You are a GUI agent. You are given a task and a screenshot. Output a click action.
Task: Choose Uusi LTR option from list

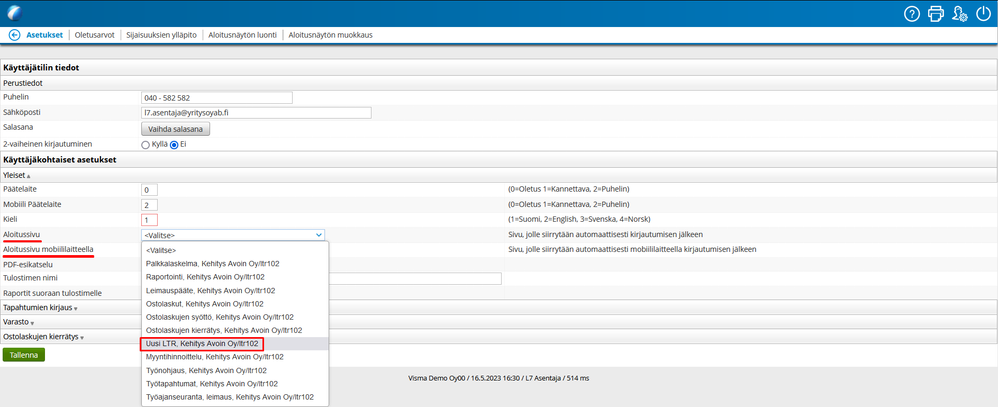(235, 344)
